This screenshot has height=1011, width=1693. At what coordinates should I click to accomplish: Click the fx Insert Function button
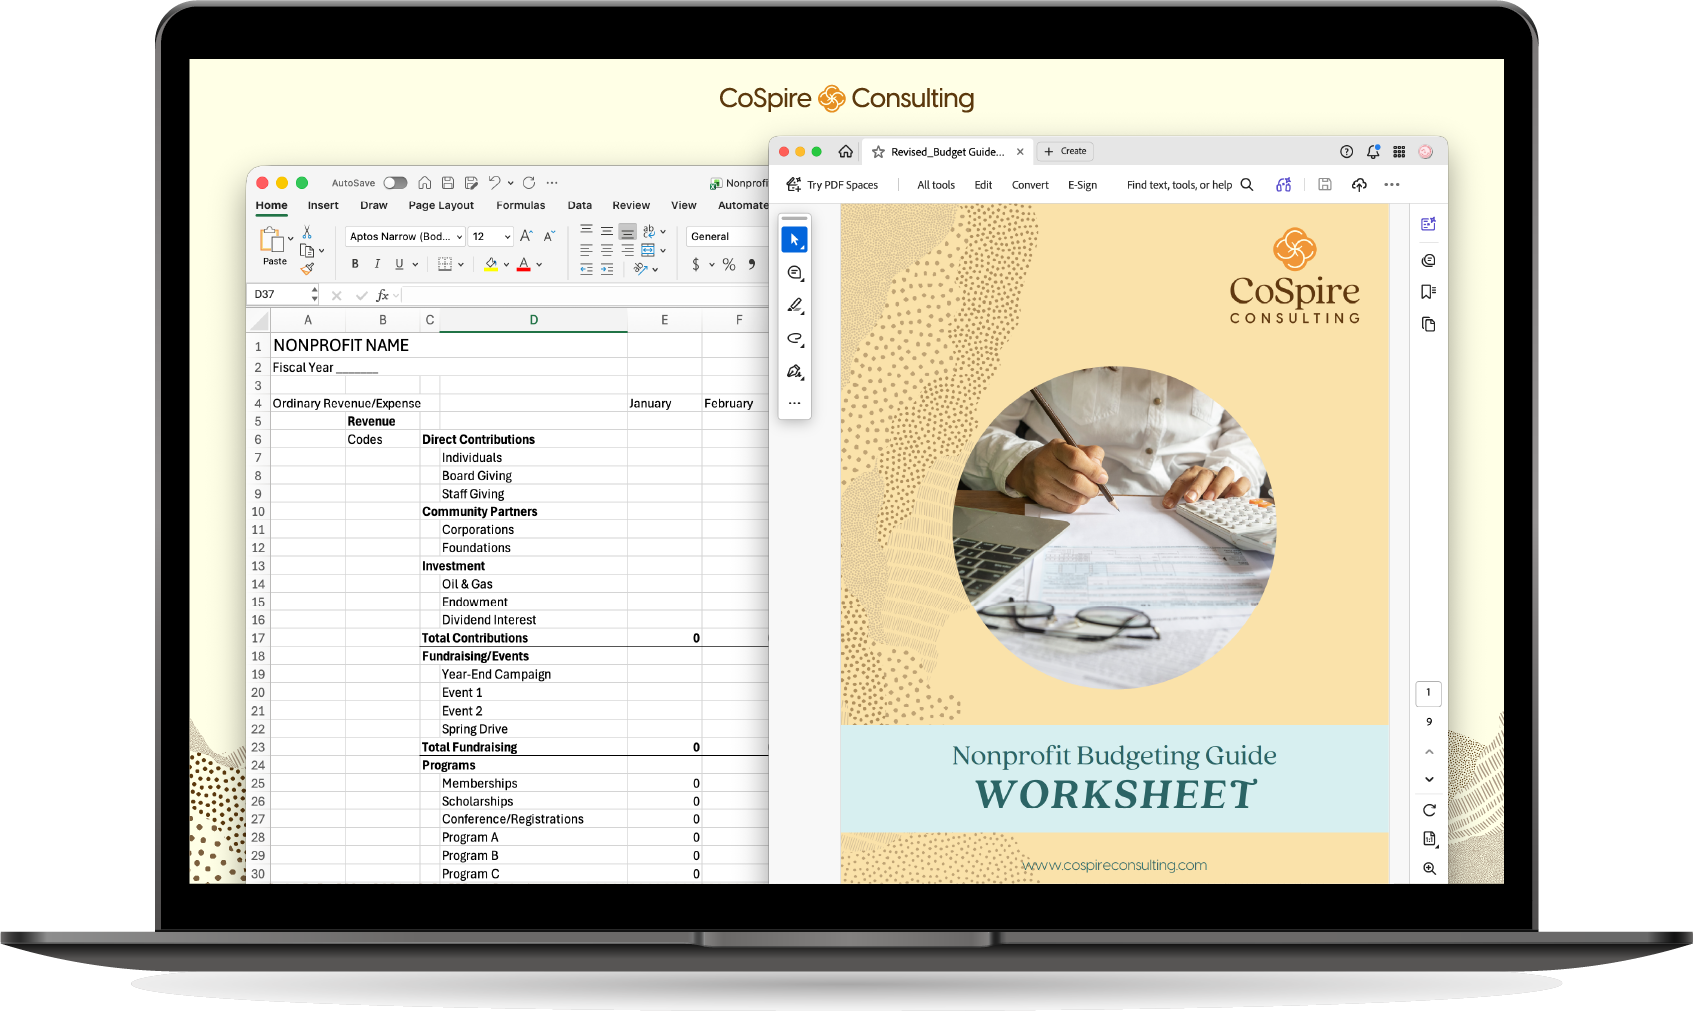(382, 295)
